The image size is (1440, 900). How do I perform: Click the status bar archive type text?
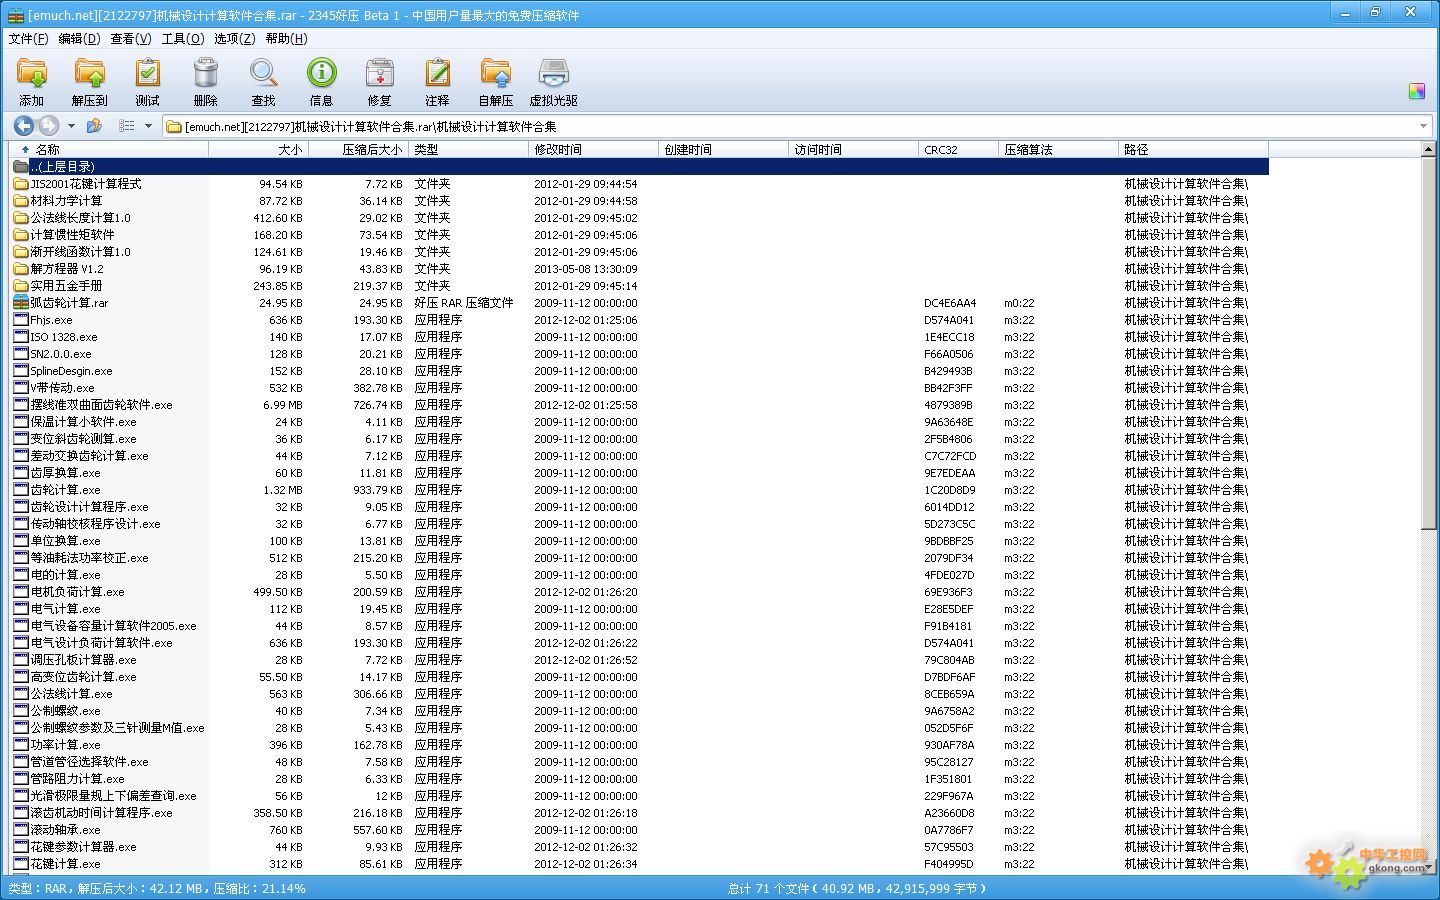157,888
